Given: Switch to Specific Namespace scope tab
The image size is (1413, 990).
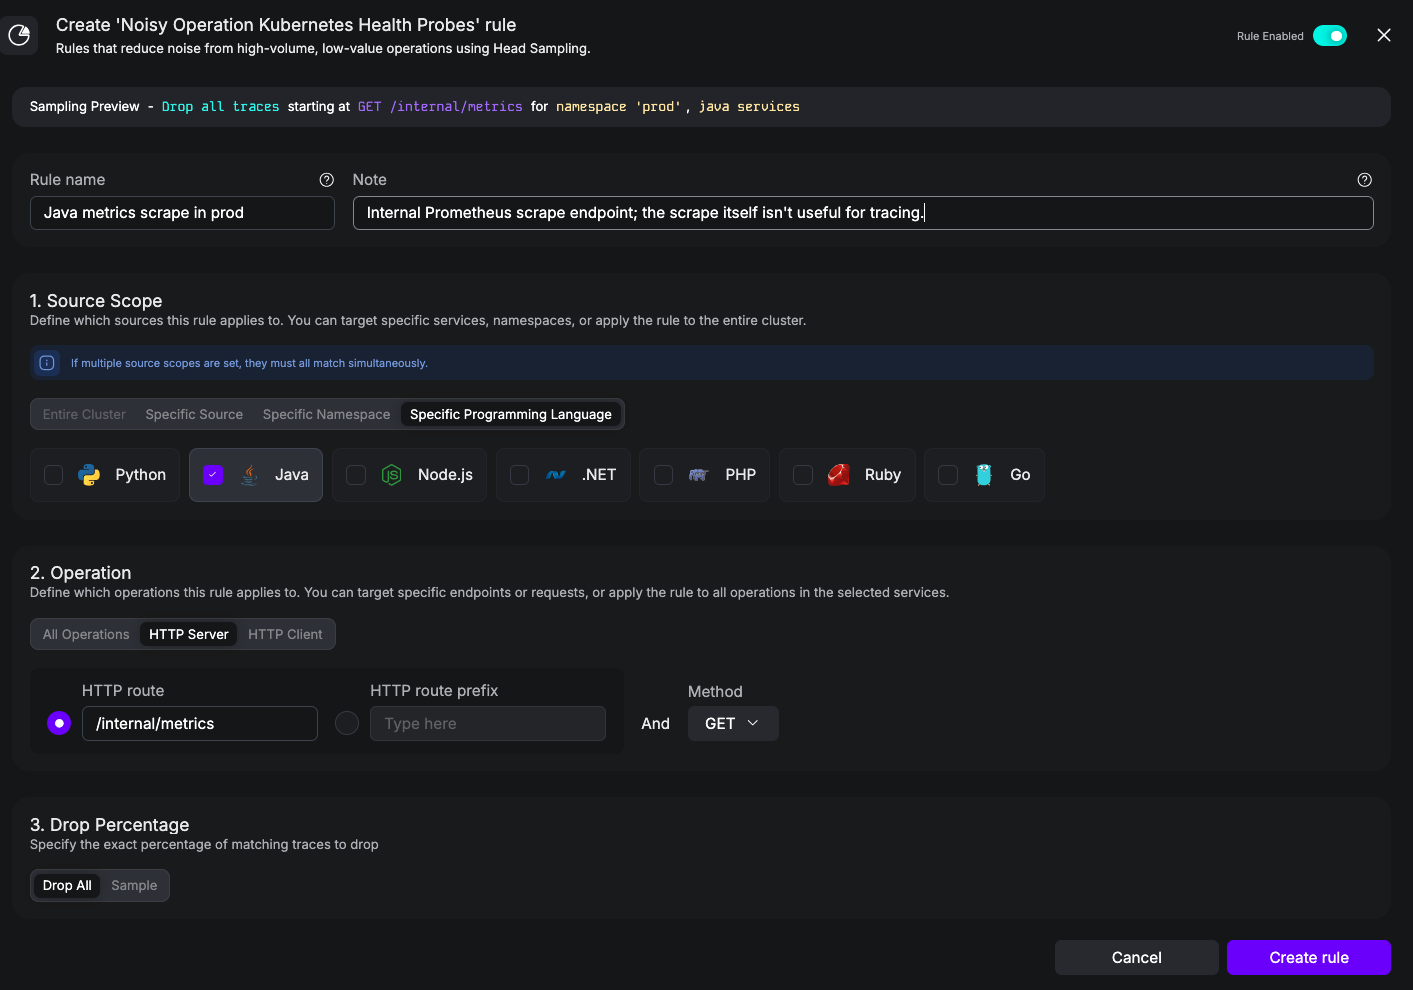Looking at the screenshot, I should (327, 414).
